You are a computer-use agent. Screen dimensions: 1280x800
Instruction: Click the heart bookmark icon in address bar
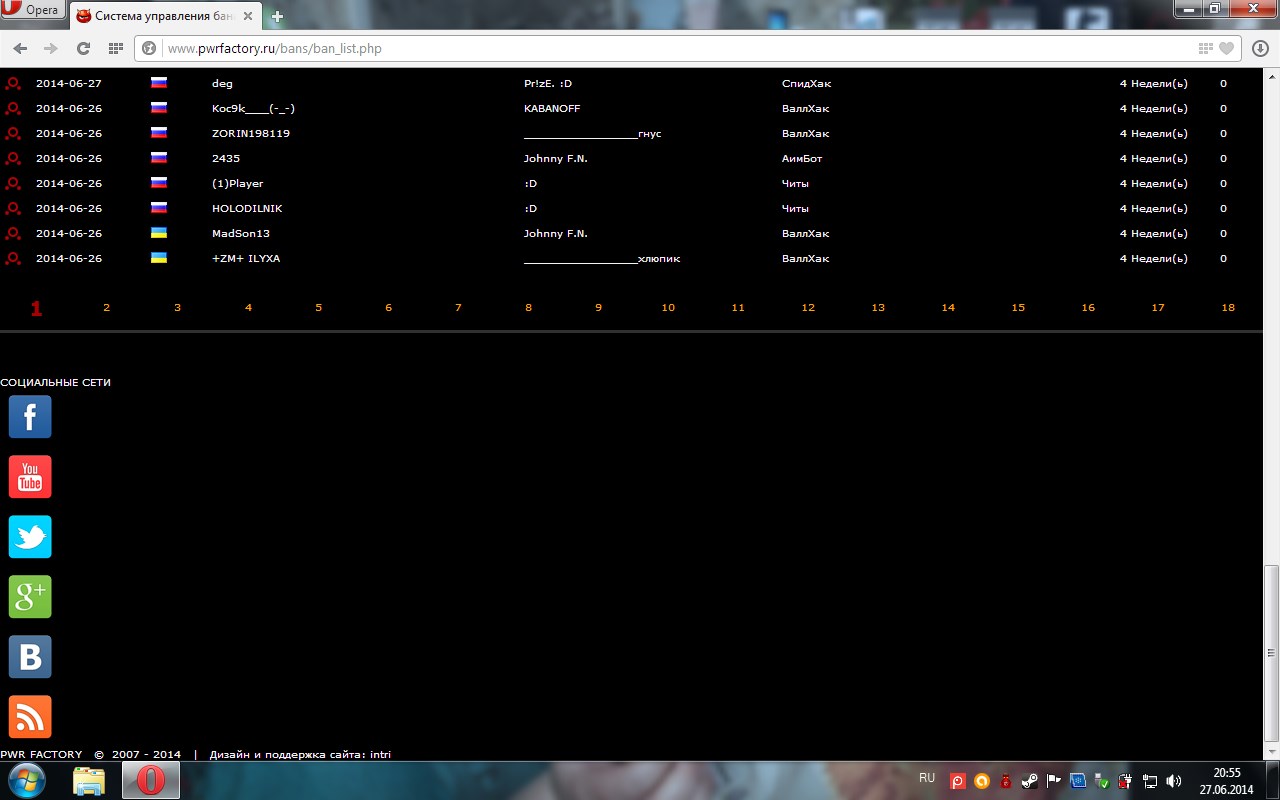[x=1227, y=48]
